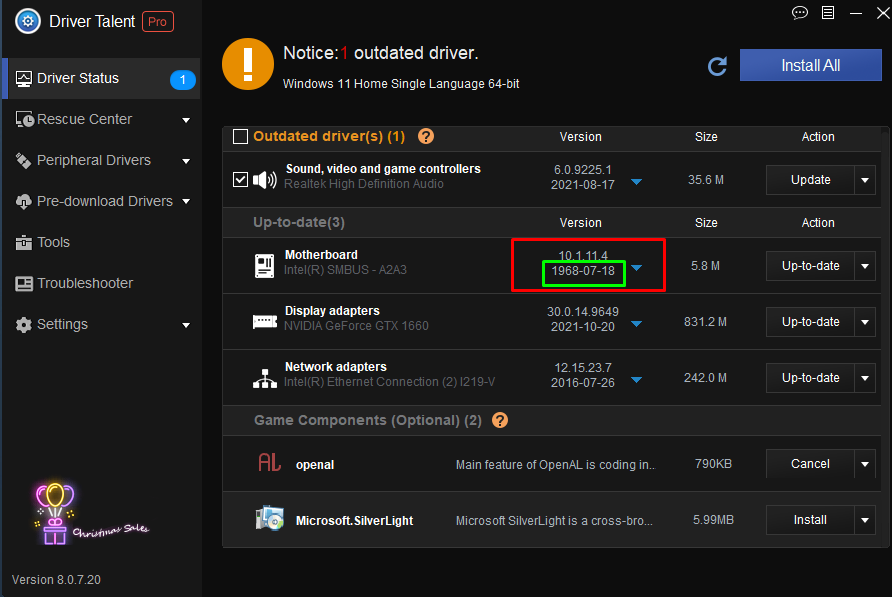Open Troubleshooter in the sidebar
892x597 pixels.
pos(101,283)
